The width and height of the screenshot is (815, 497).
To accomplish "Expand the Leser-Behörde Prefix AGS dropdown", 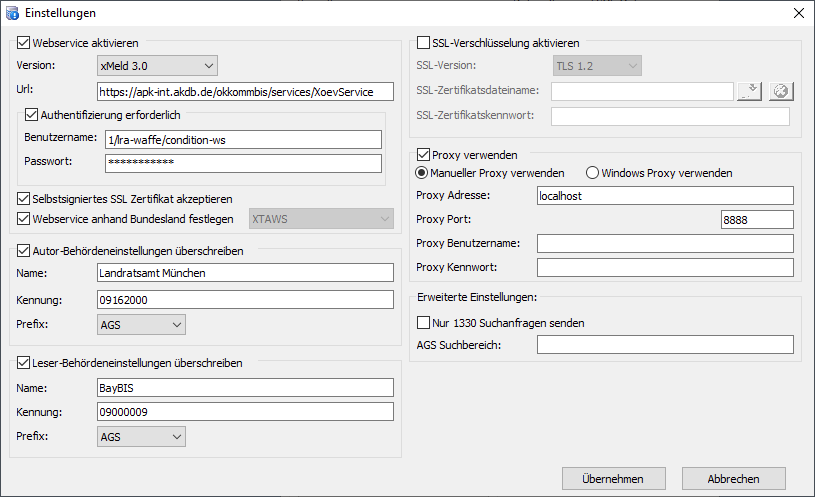I will pos(141,436).
